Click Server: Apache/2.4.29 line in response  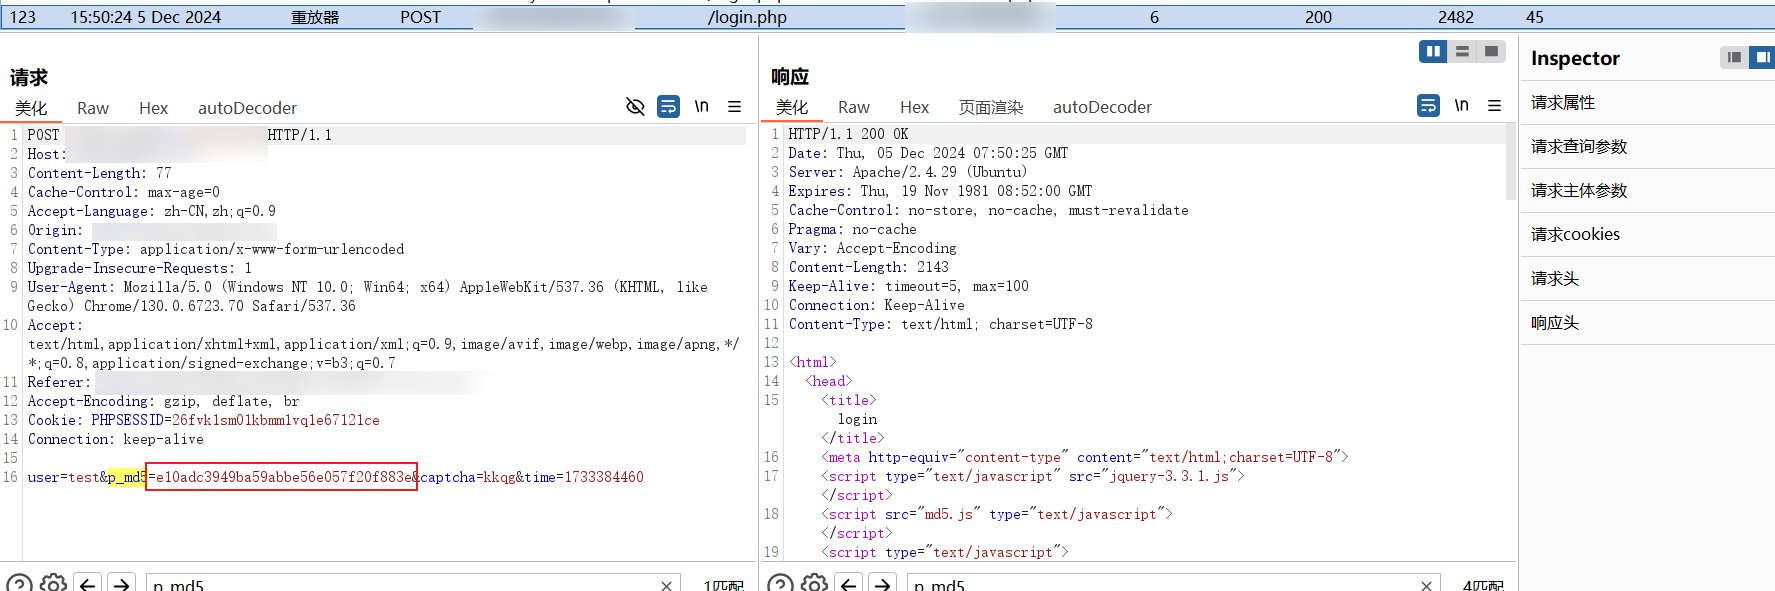tap(908, 172)
